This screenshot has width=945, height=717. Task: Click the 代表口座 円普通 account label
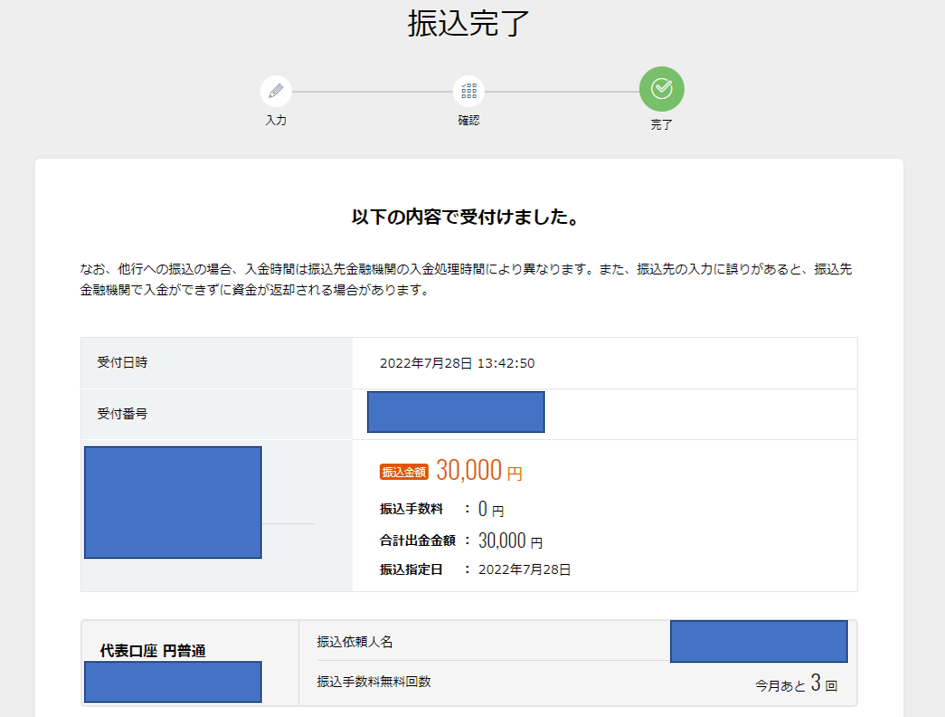160,650
